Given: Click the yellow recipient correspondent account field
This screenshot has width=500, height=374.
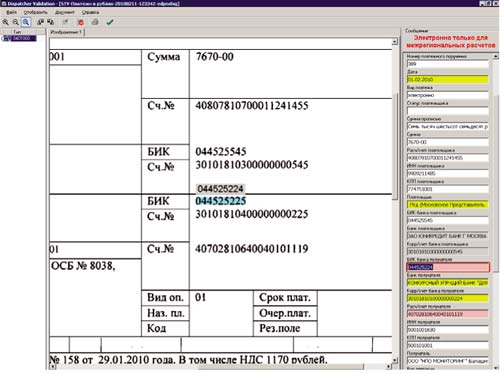Looking at the screenshot, I should 447,298.
